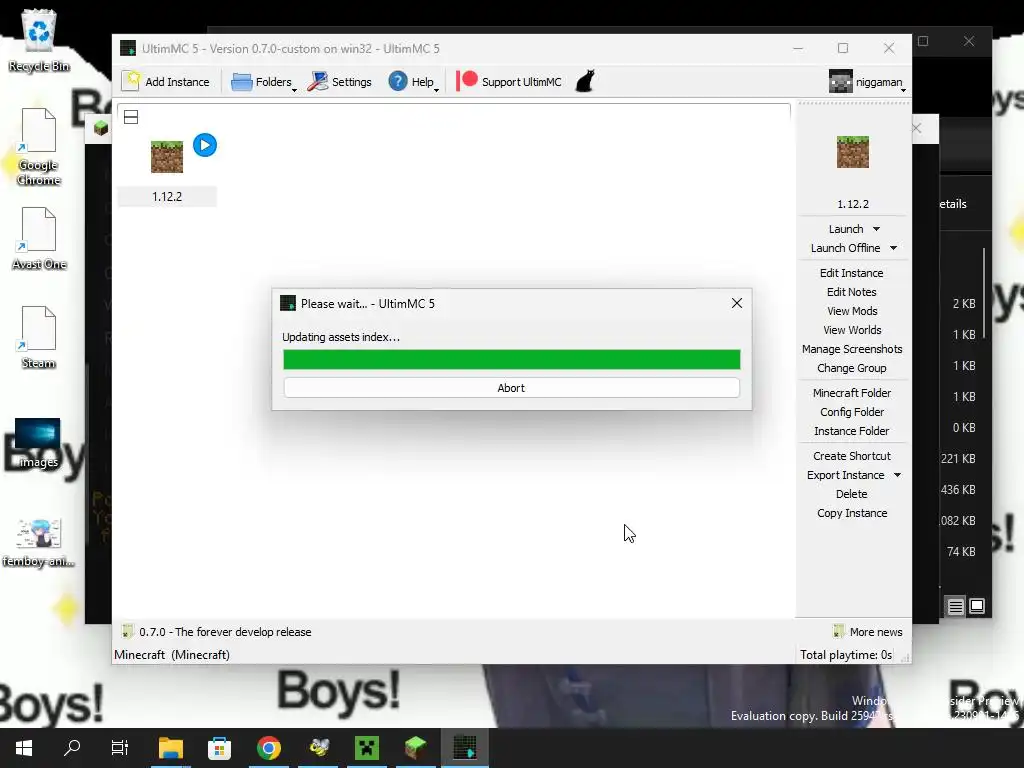Image resolution: width=1024 pixels, height=768 pixels.
Task: Switch to large icons view in background window
Action: [x=977, y=606]
